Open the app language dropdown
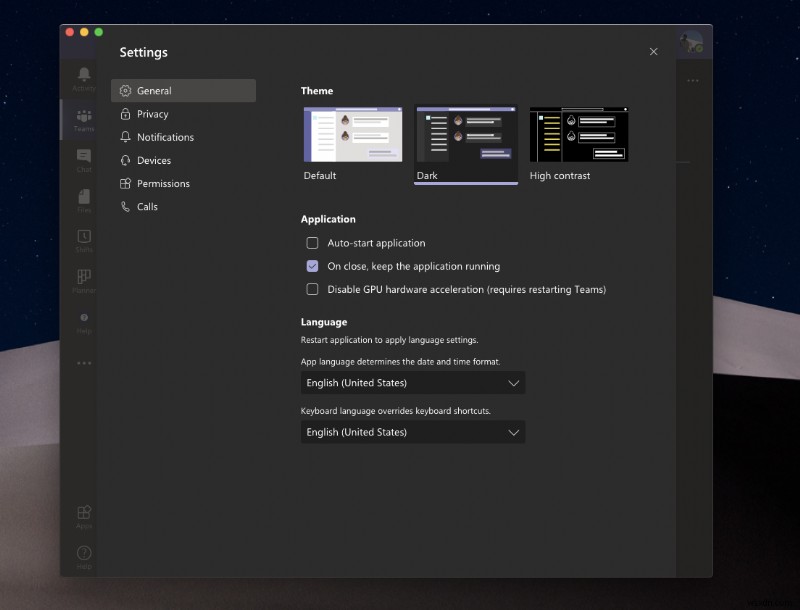 pyautogui.click(x=413, y=382)
